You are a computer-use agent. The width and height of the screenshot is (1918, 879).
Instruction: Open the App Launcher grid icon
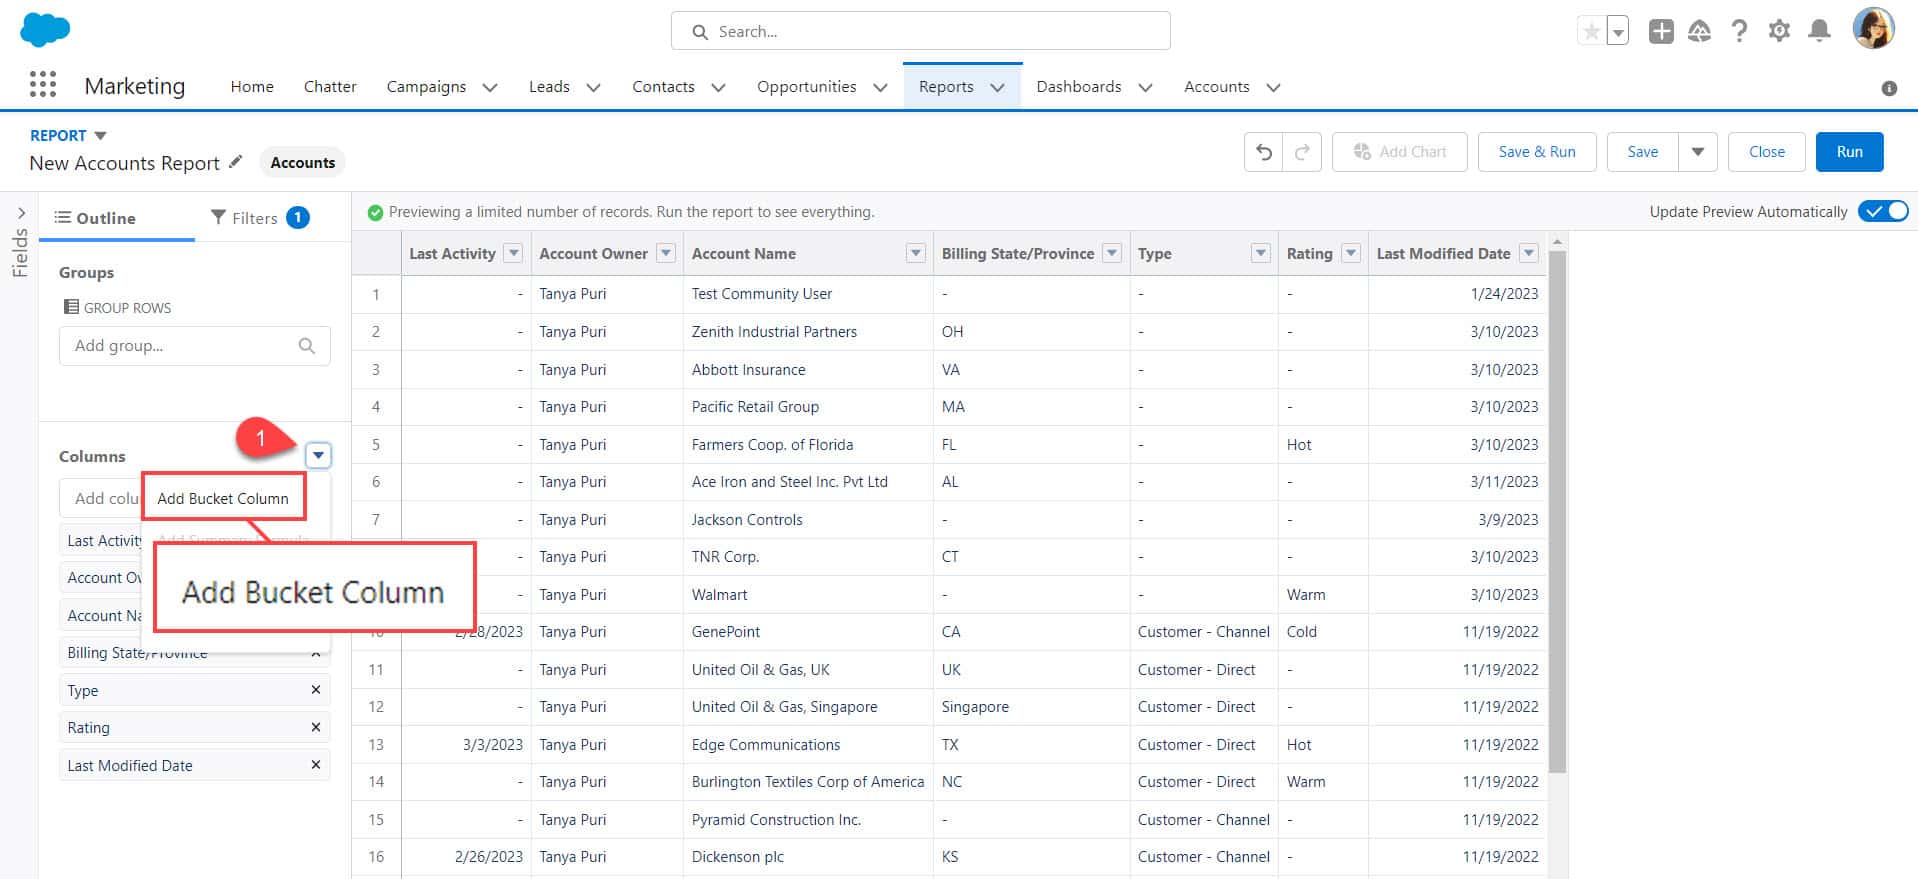pos(43,85)
